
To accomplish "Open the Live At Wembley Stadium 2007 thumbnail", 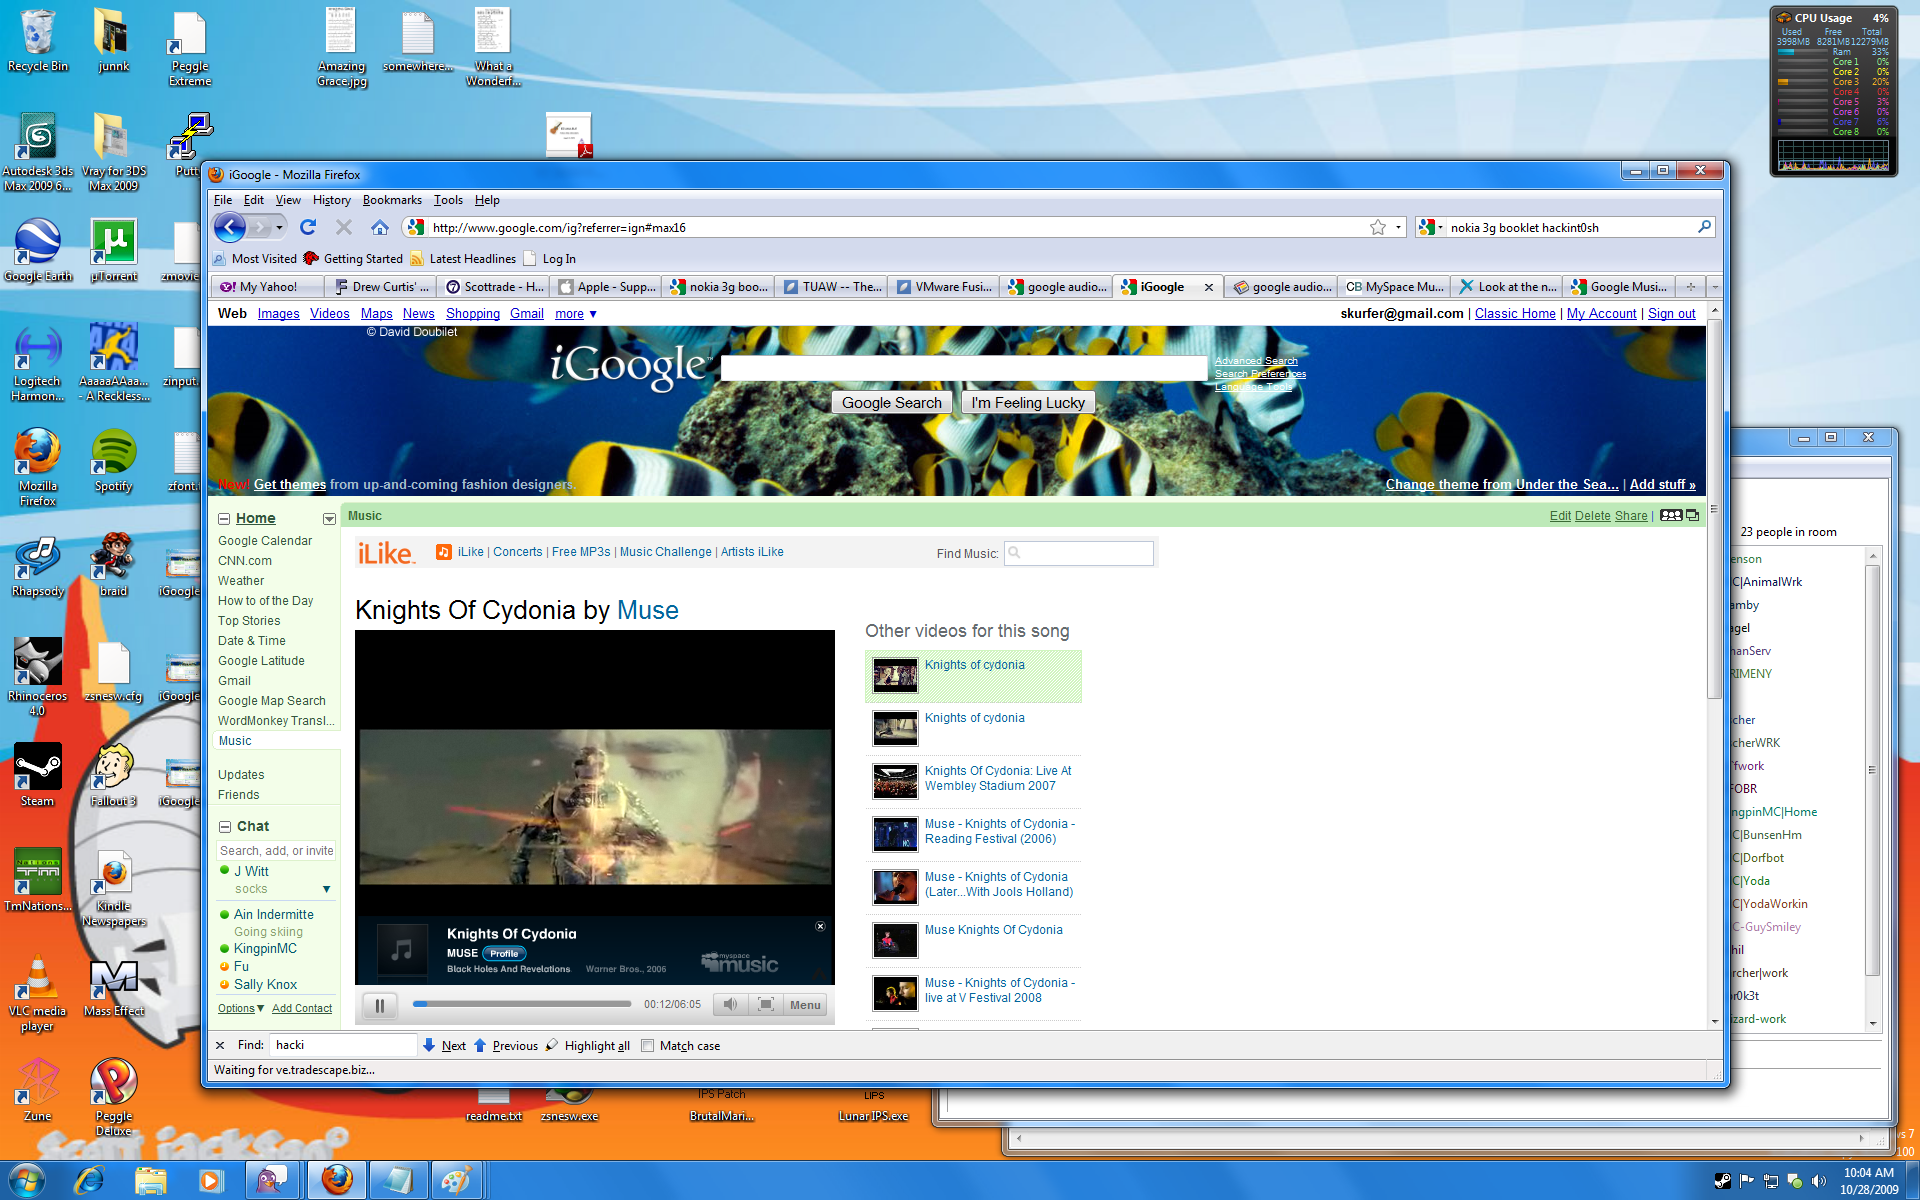I will tap(895, 780).
